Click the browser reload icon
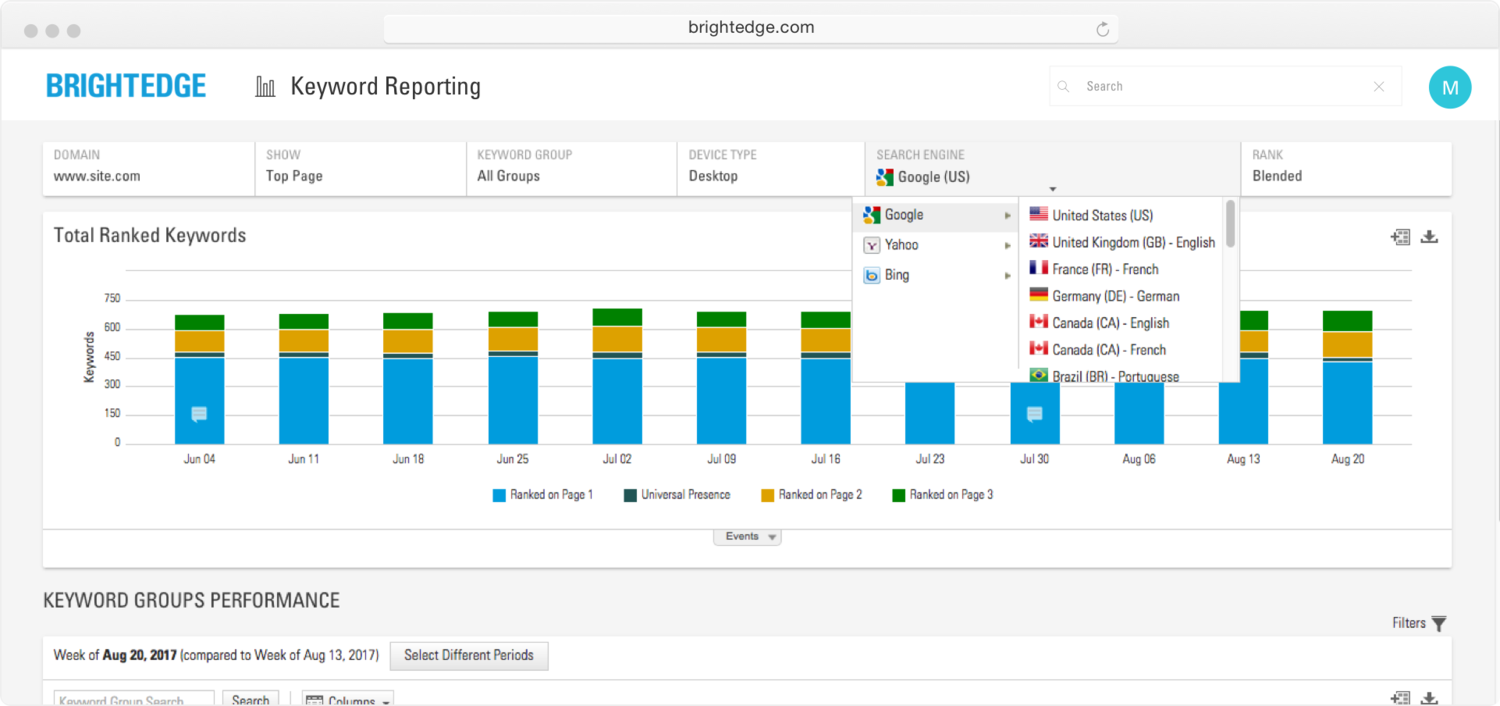 (x=1102, y=29)
